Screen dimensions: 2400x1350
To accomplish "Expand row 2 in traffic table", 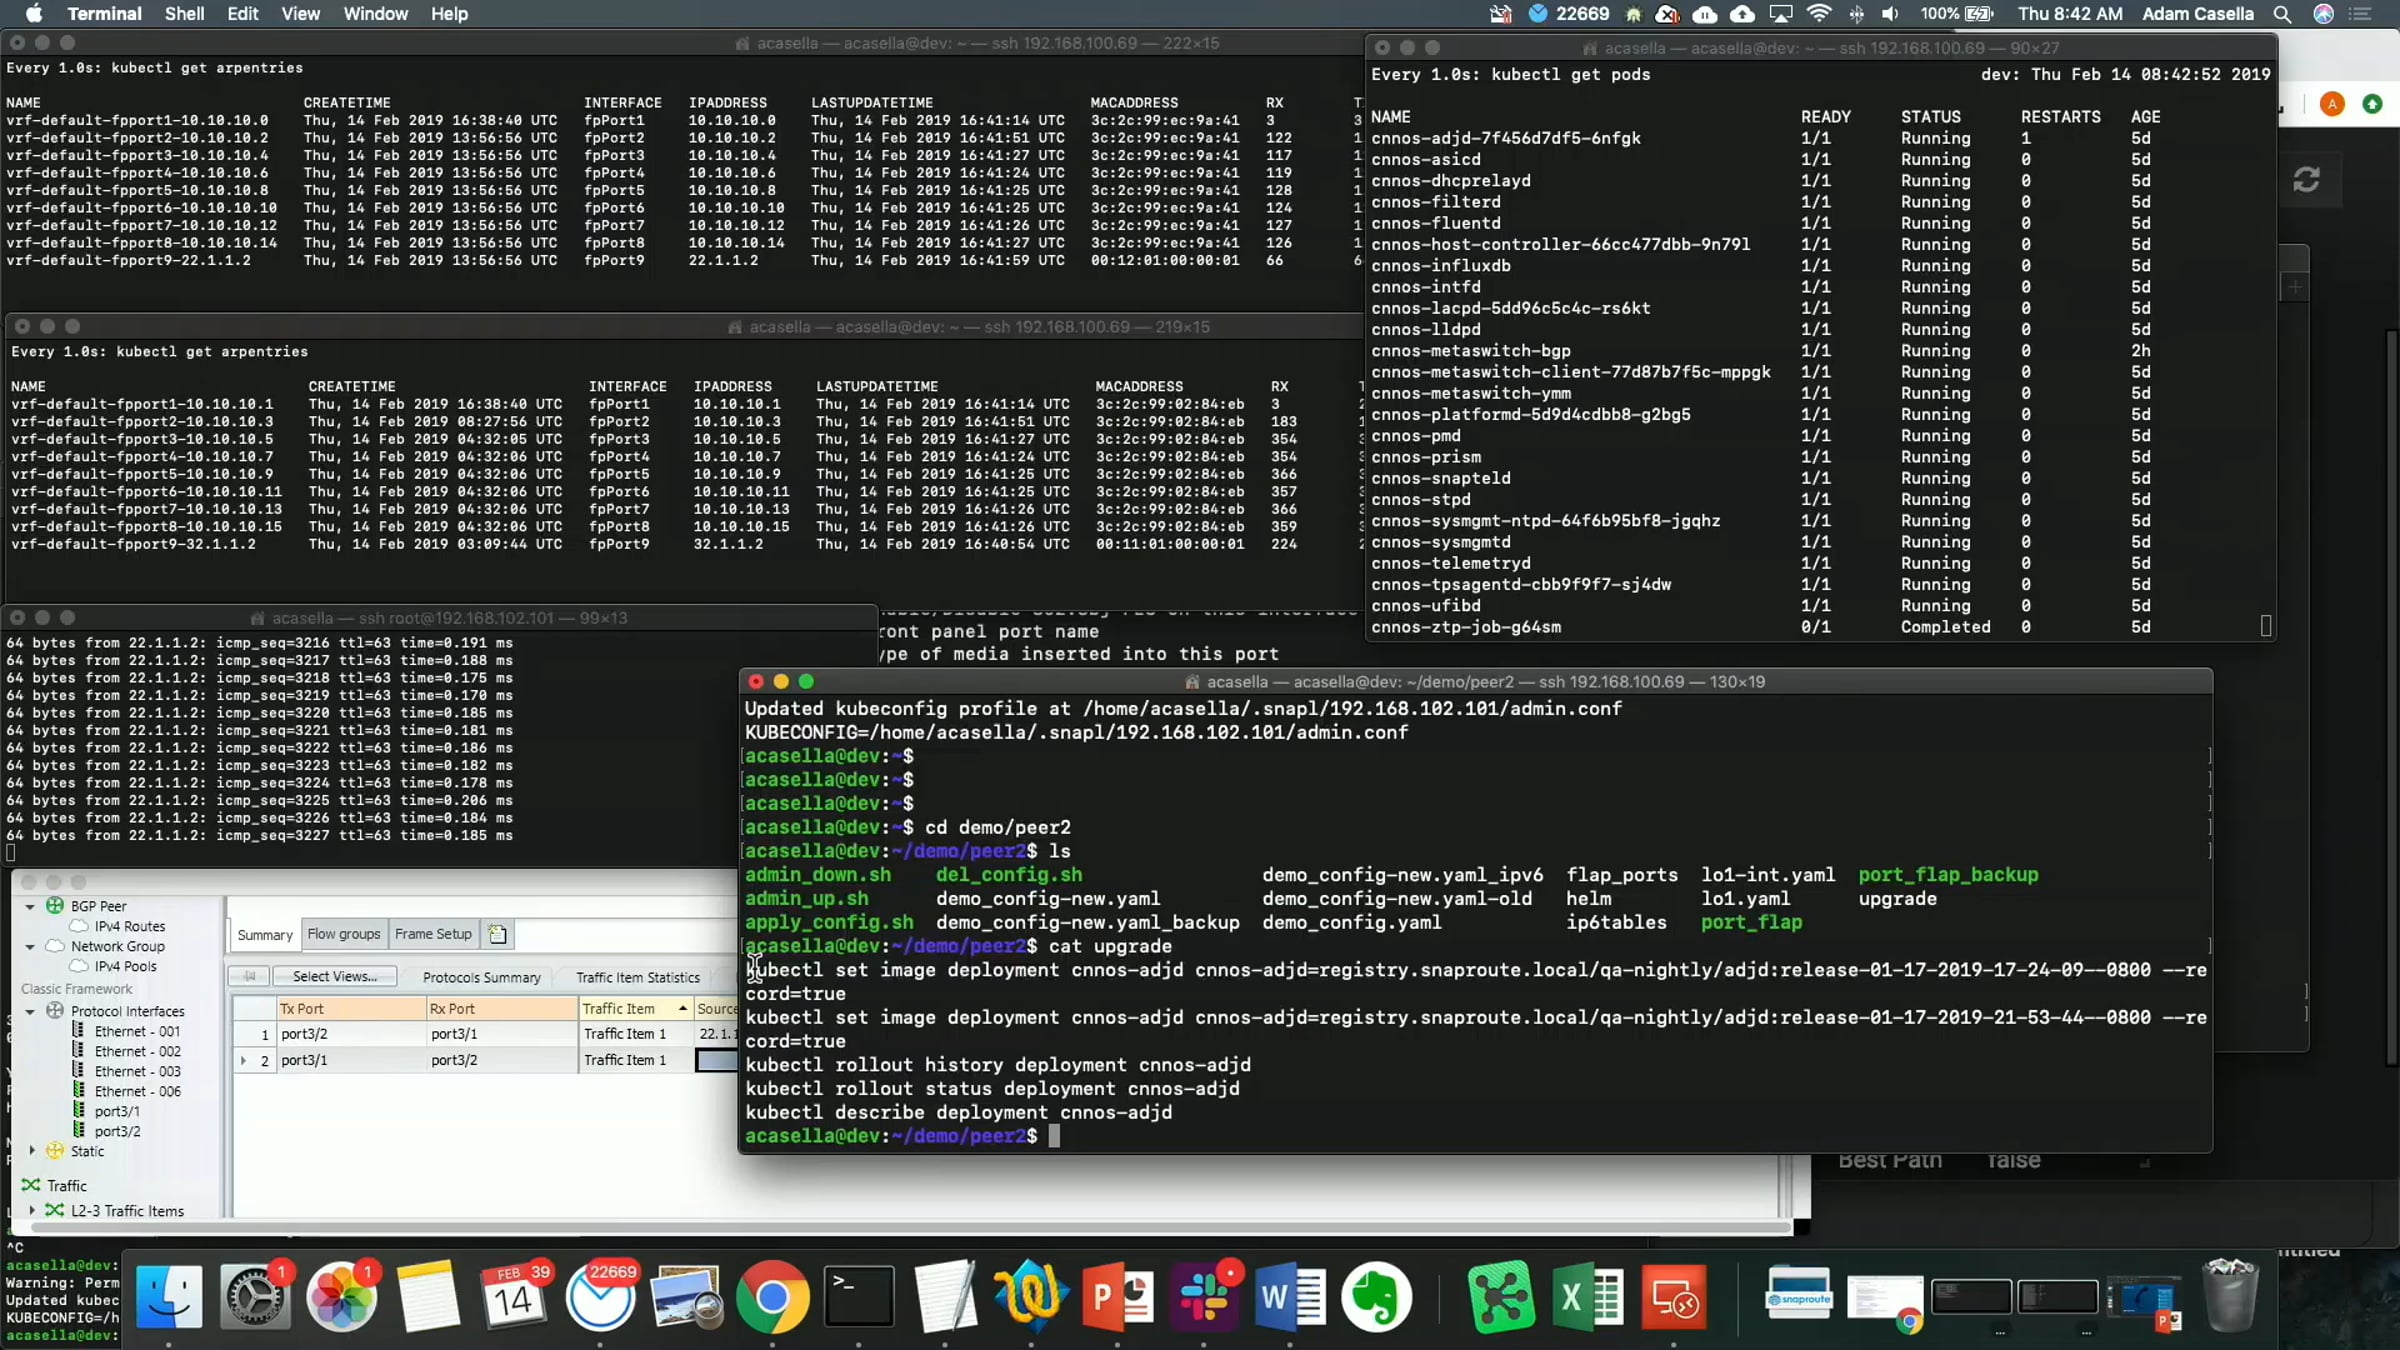I will pos(243,1060).
